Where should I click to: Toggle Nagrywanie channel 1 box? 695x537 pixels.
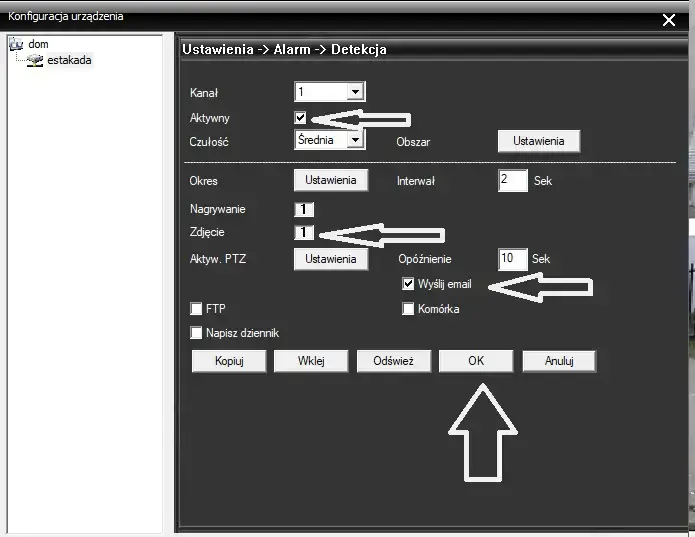(304, 209)
